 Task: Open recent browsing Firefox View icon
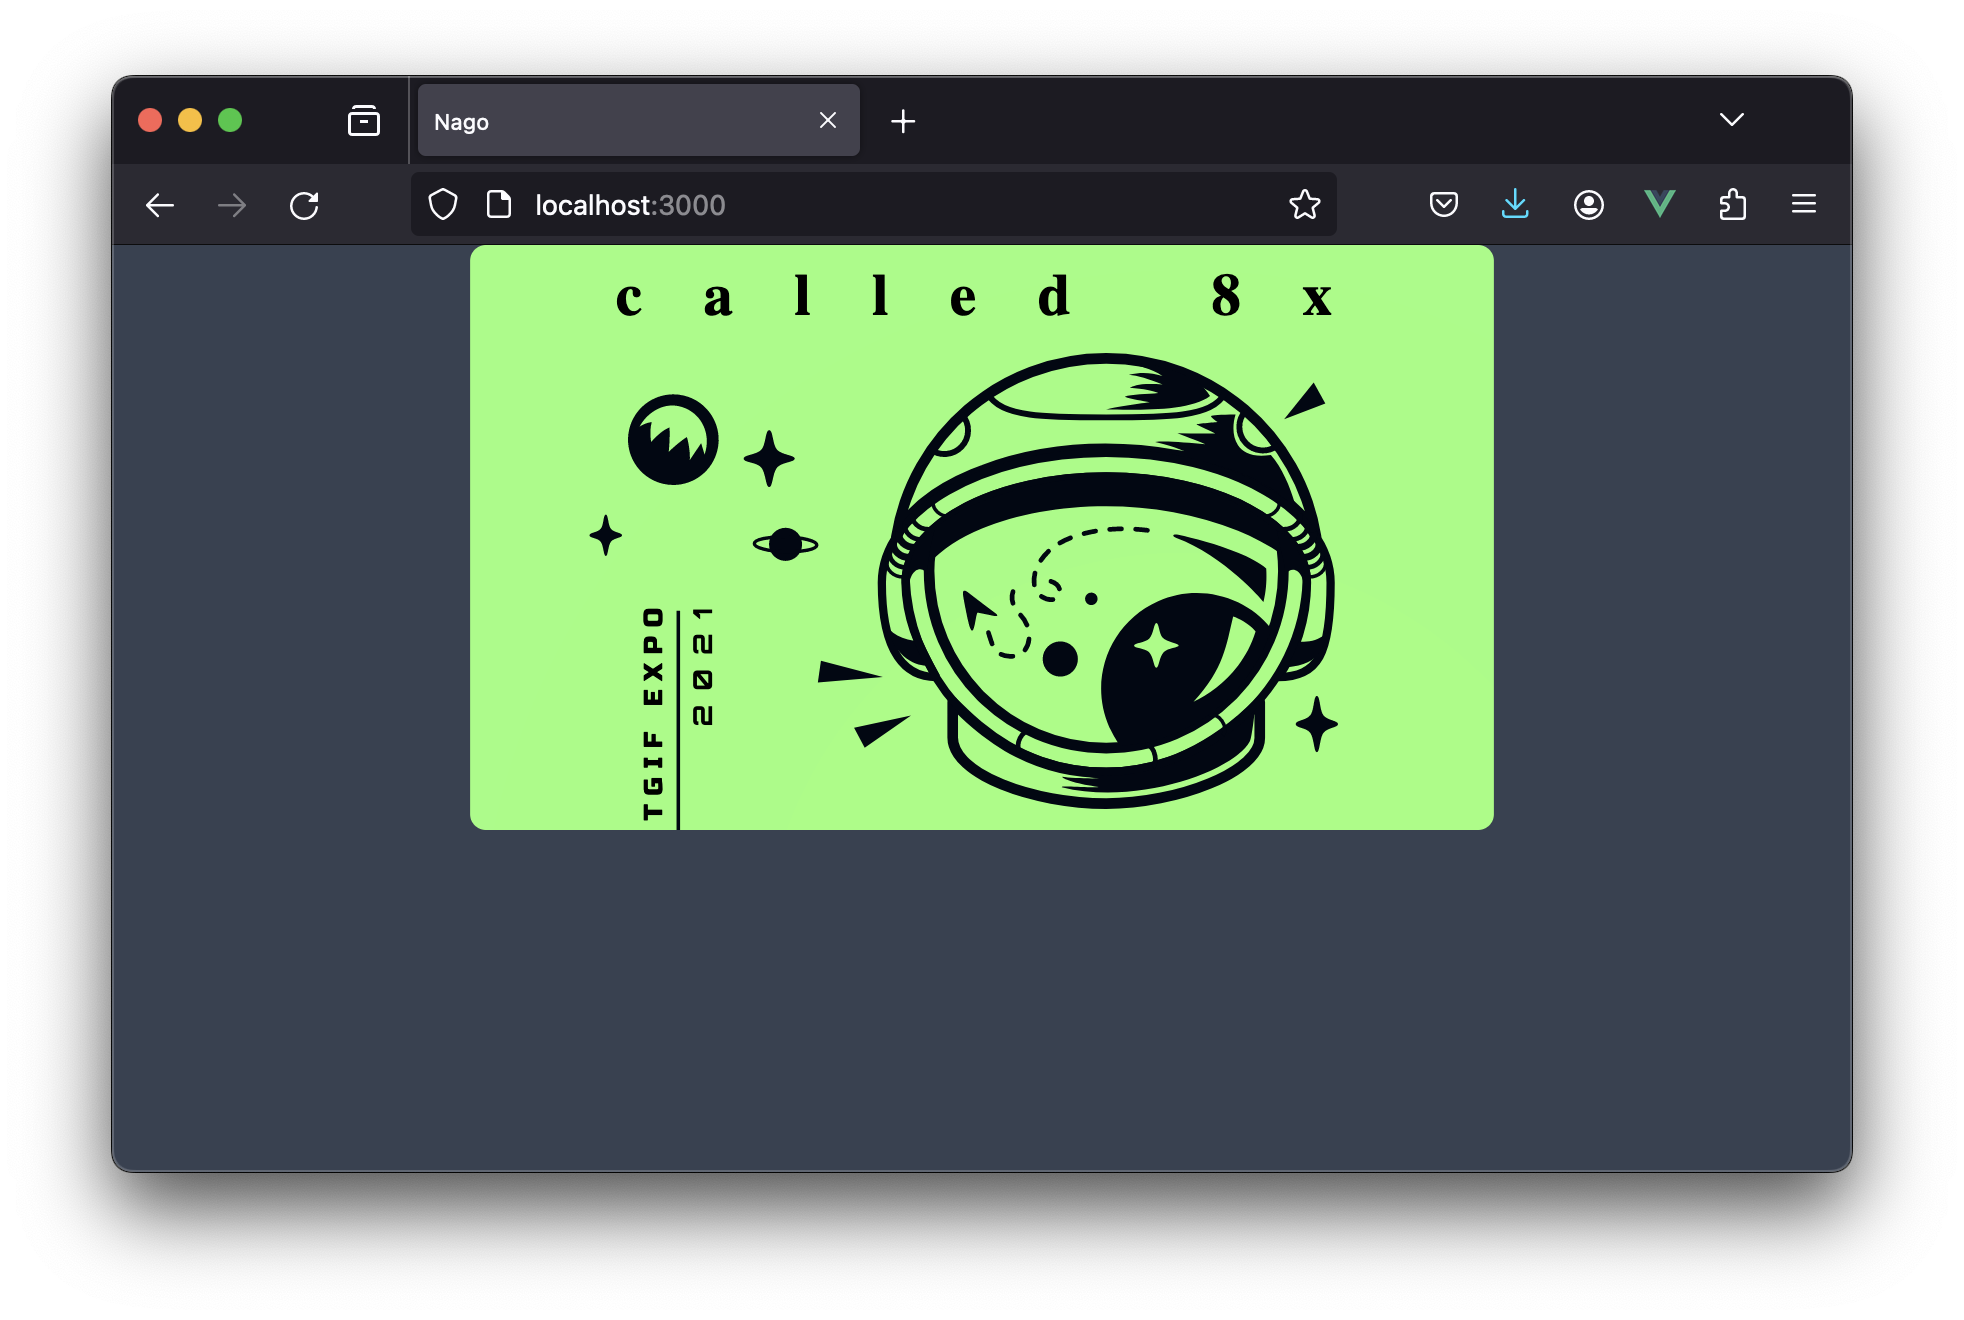363,121
